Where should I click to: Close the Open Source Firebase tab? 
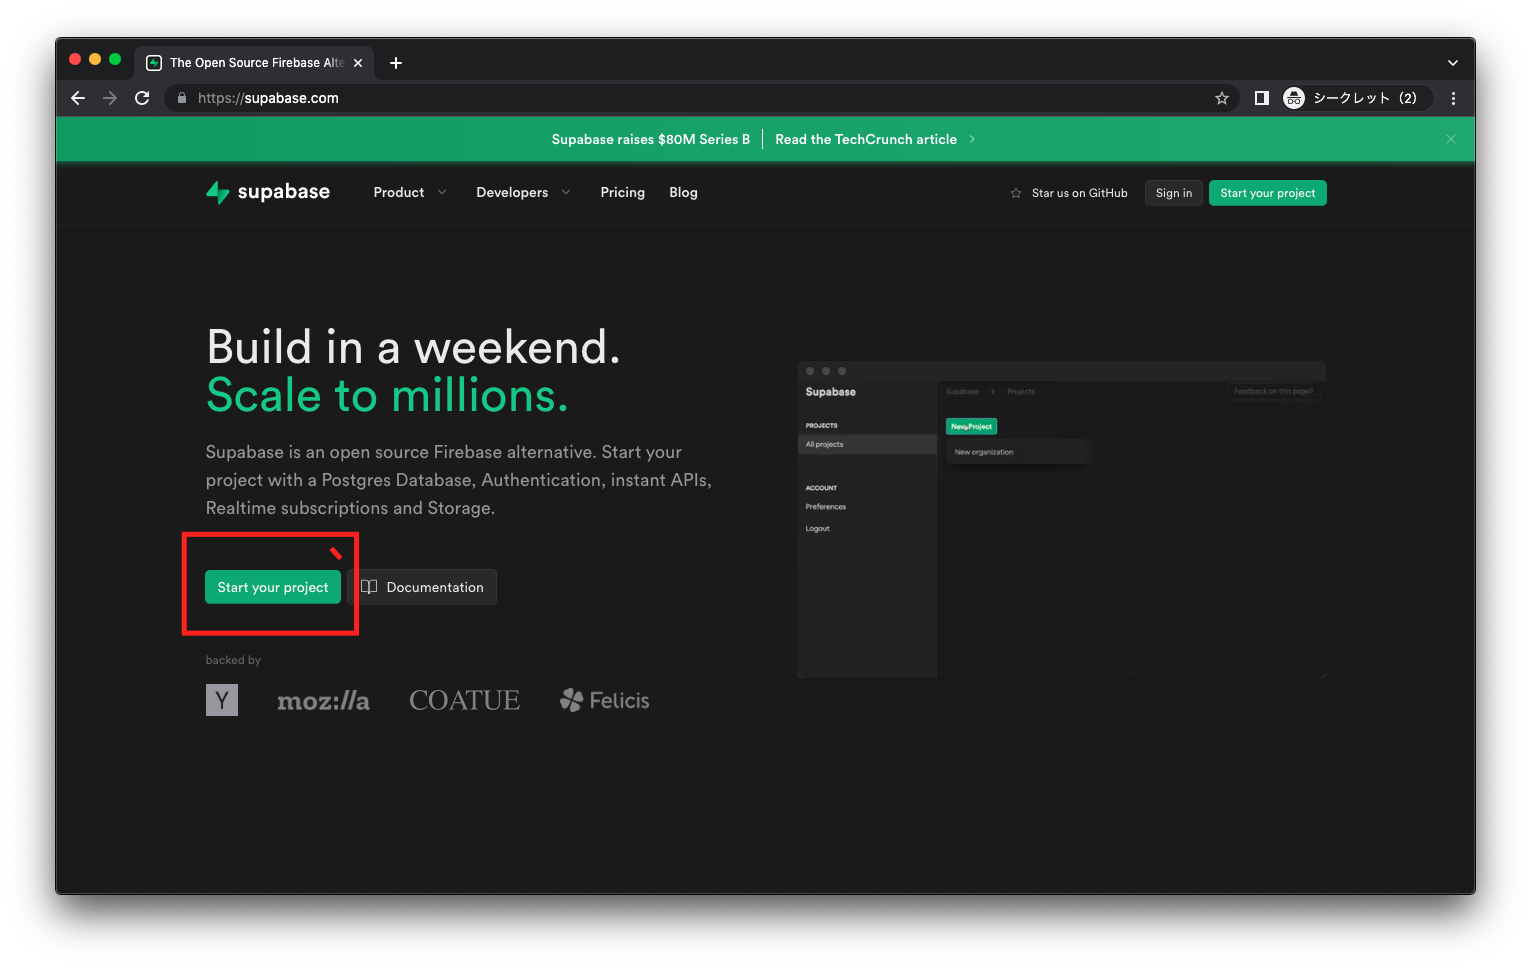[358, 63]
